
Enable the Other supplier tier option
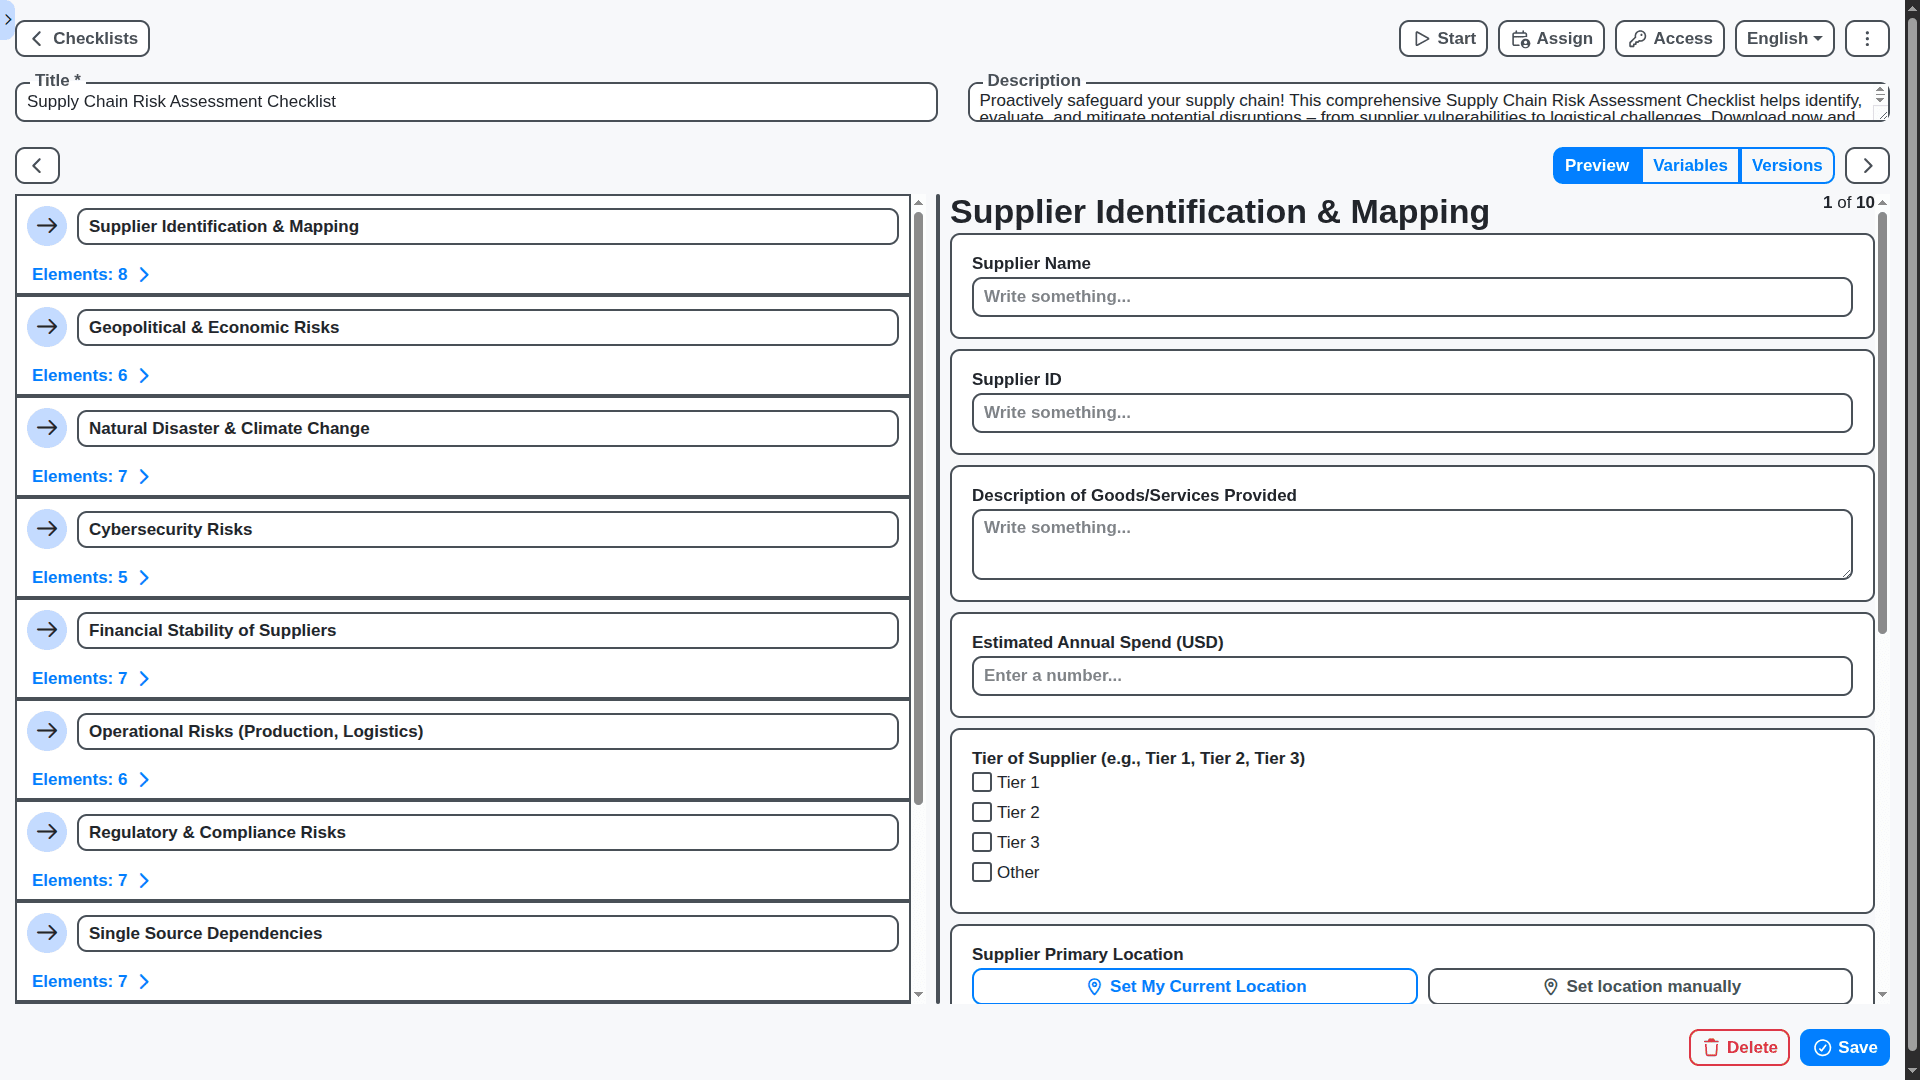tap(982, 872)
